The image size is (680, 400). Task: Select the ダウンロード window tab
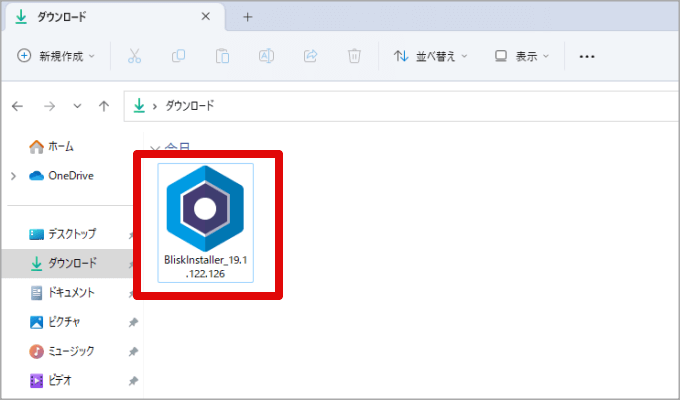point(114,17)
